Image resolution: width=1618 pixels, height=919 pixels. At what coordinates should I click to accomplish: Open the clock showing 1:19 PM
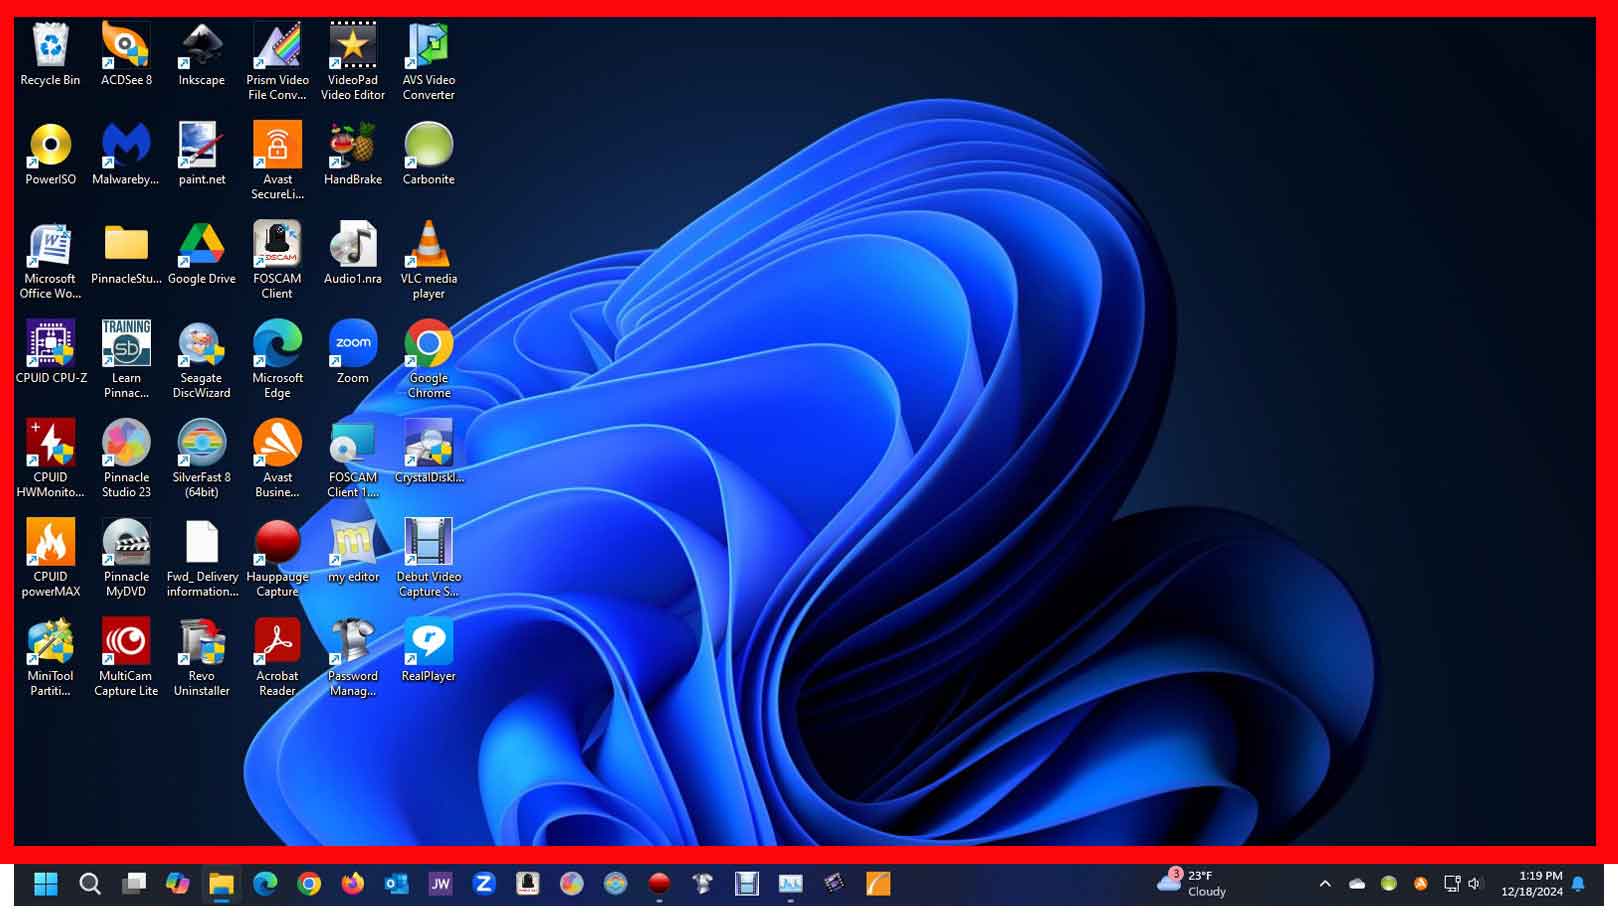tap(1531, 883)
